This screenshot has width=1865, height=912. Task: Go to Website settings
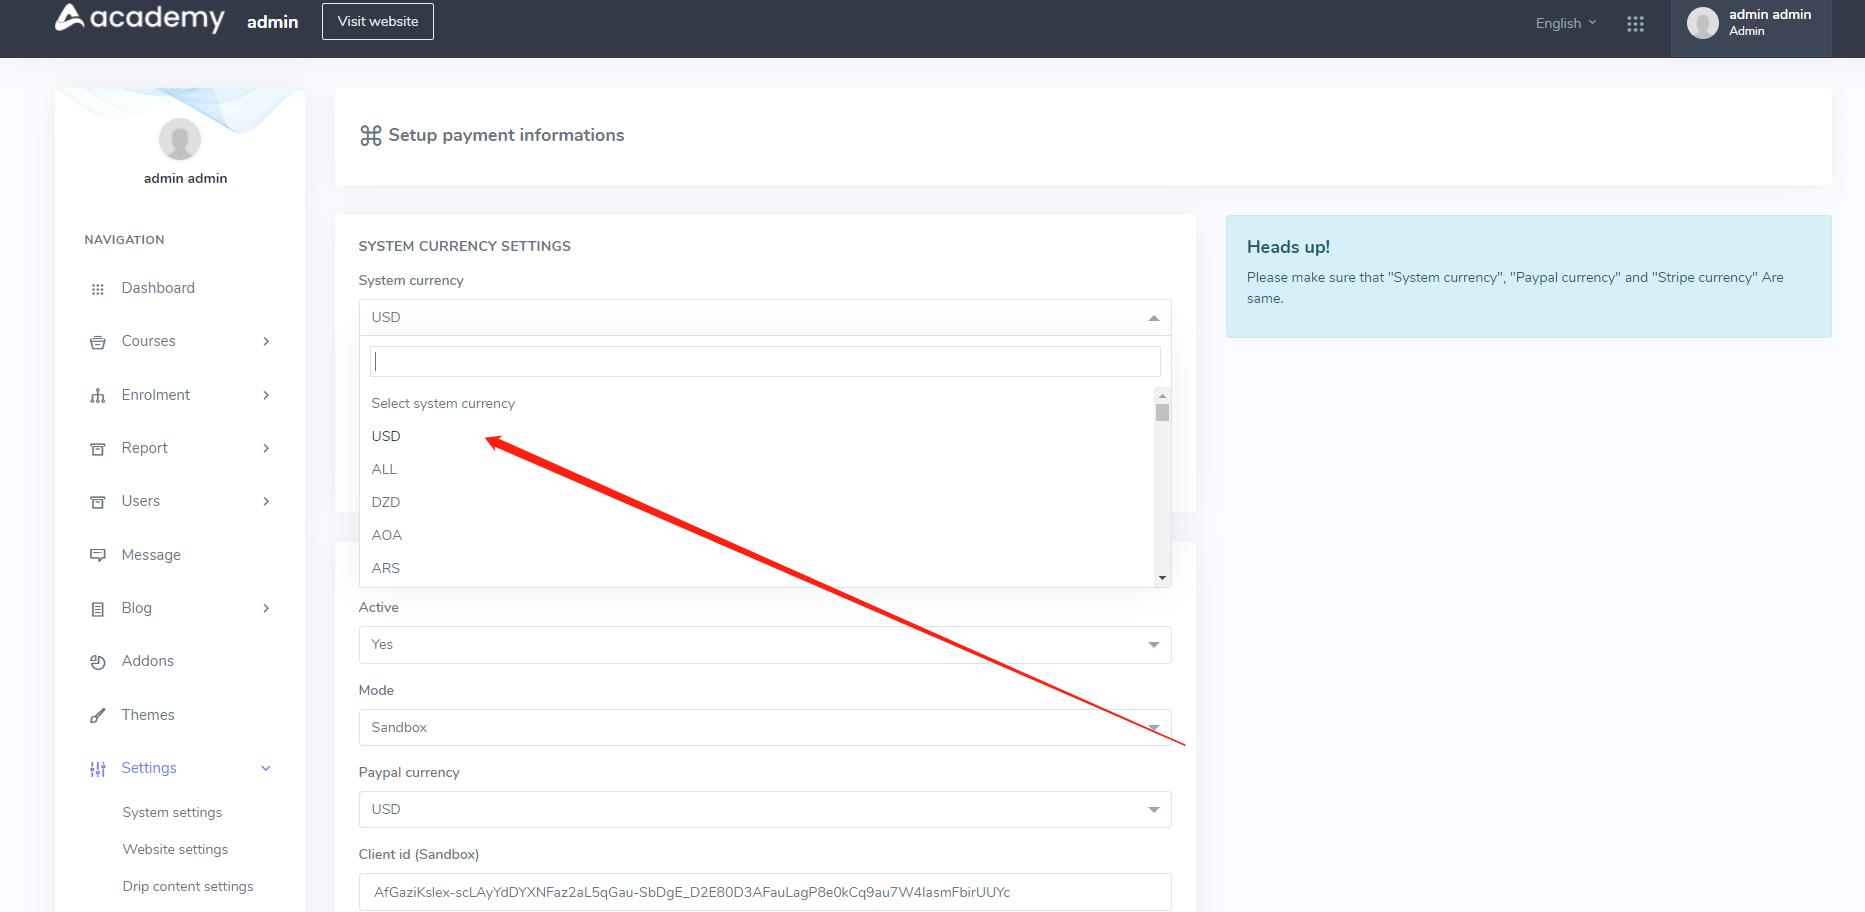tap(175, 849)
